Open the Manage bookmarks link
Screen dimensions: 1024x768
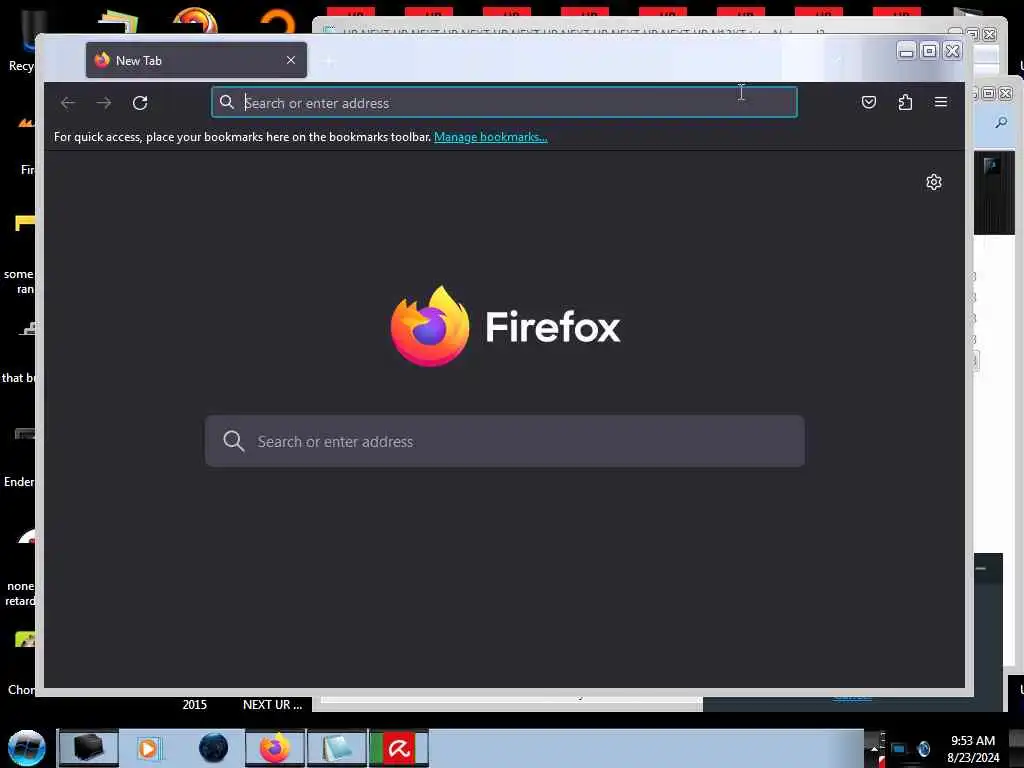click(490, 137)
